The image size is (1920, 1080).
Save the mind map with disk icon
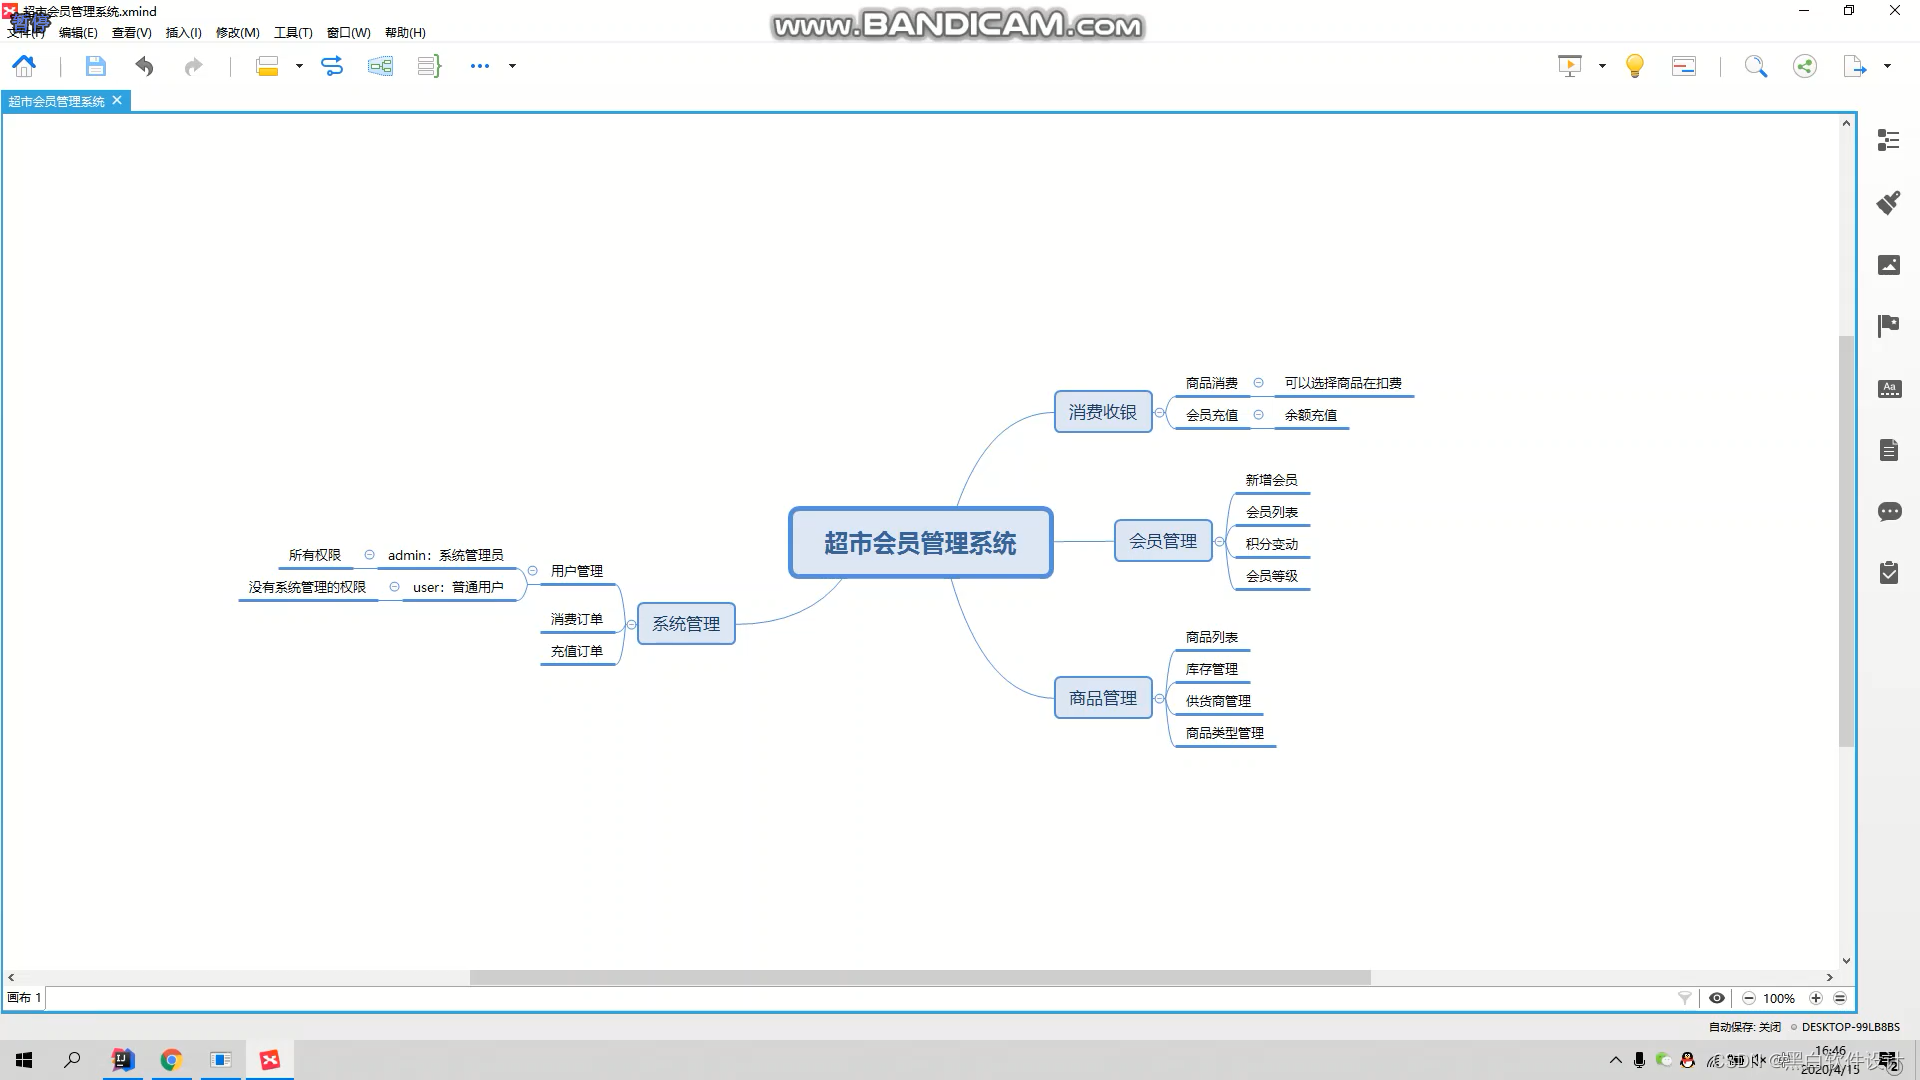point(95,66)
